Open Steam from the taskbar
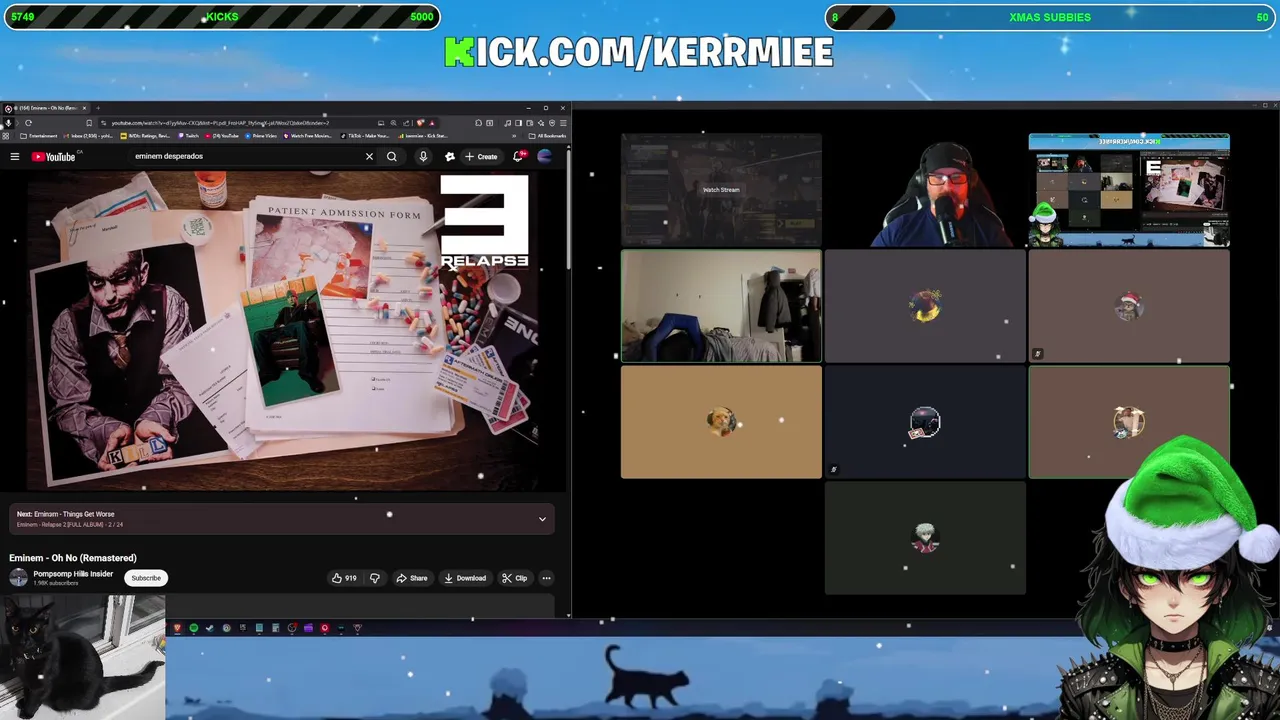Viewport: 1280px width, 720px height. click(x=210, y=628)
